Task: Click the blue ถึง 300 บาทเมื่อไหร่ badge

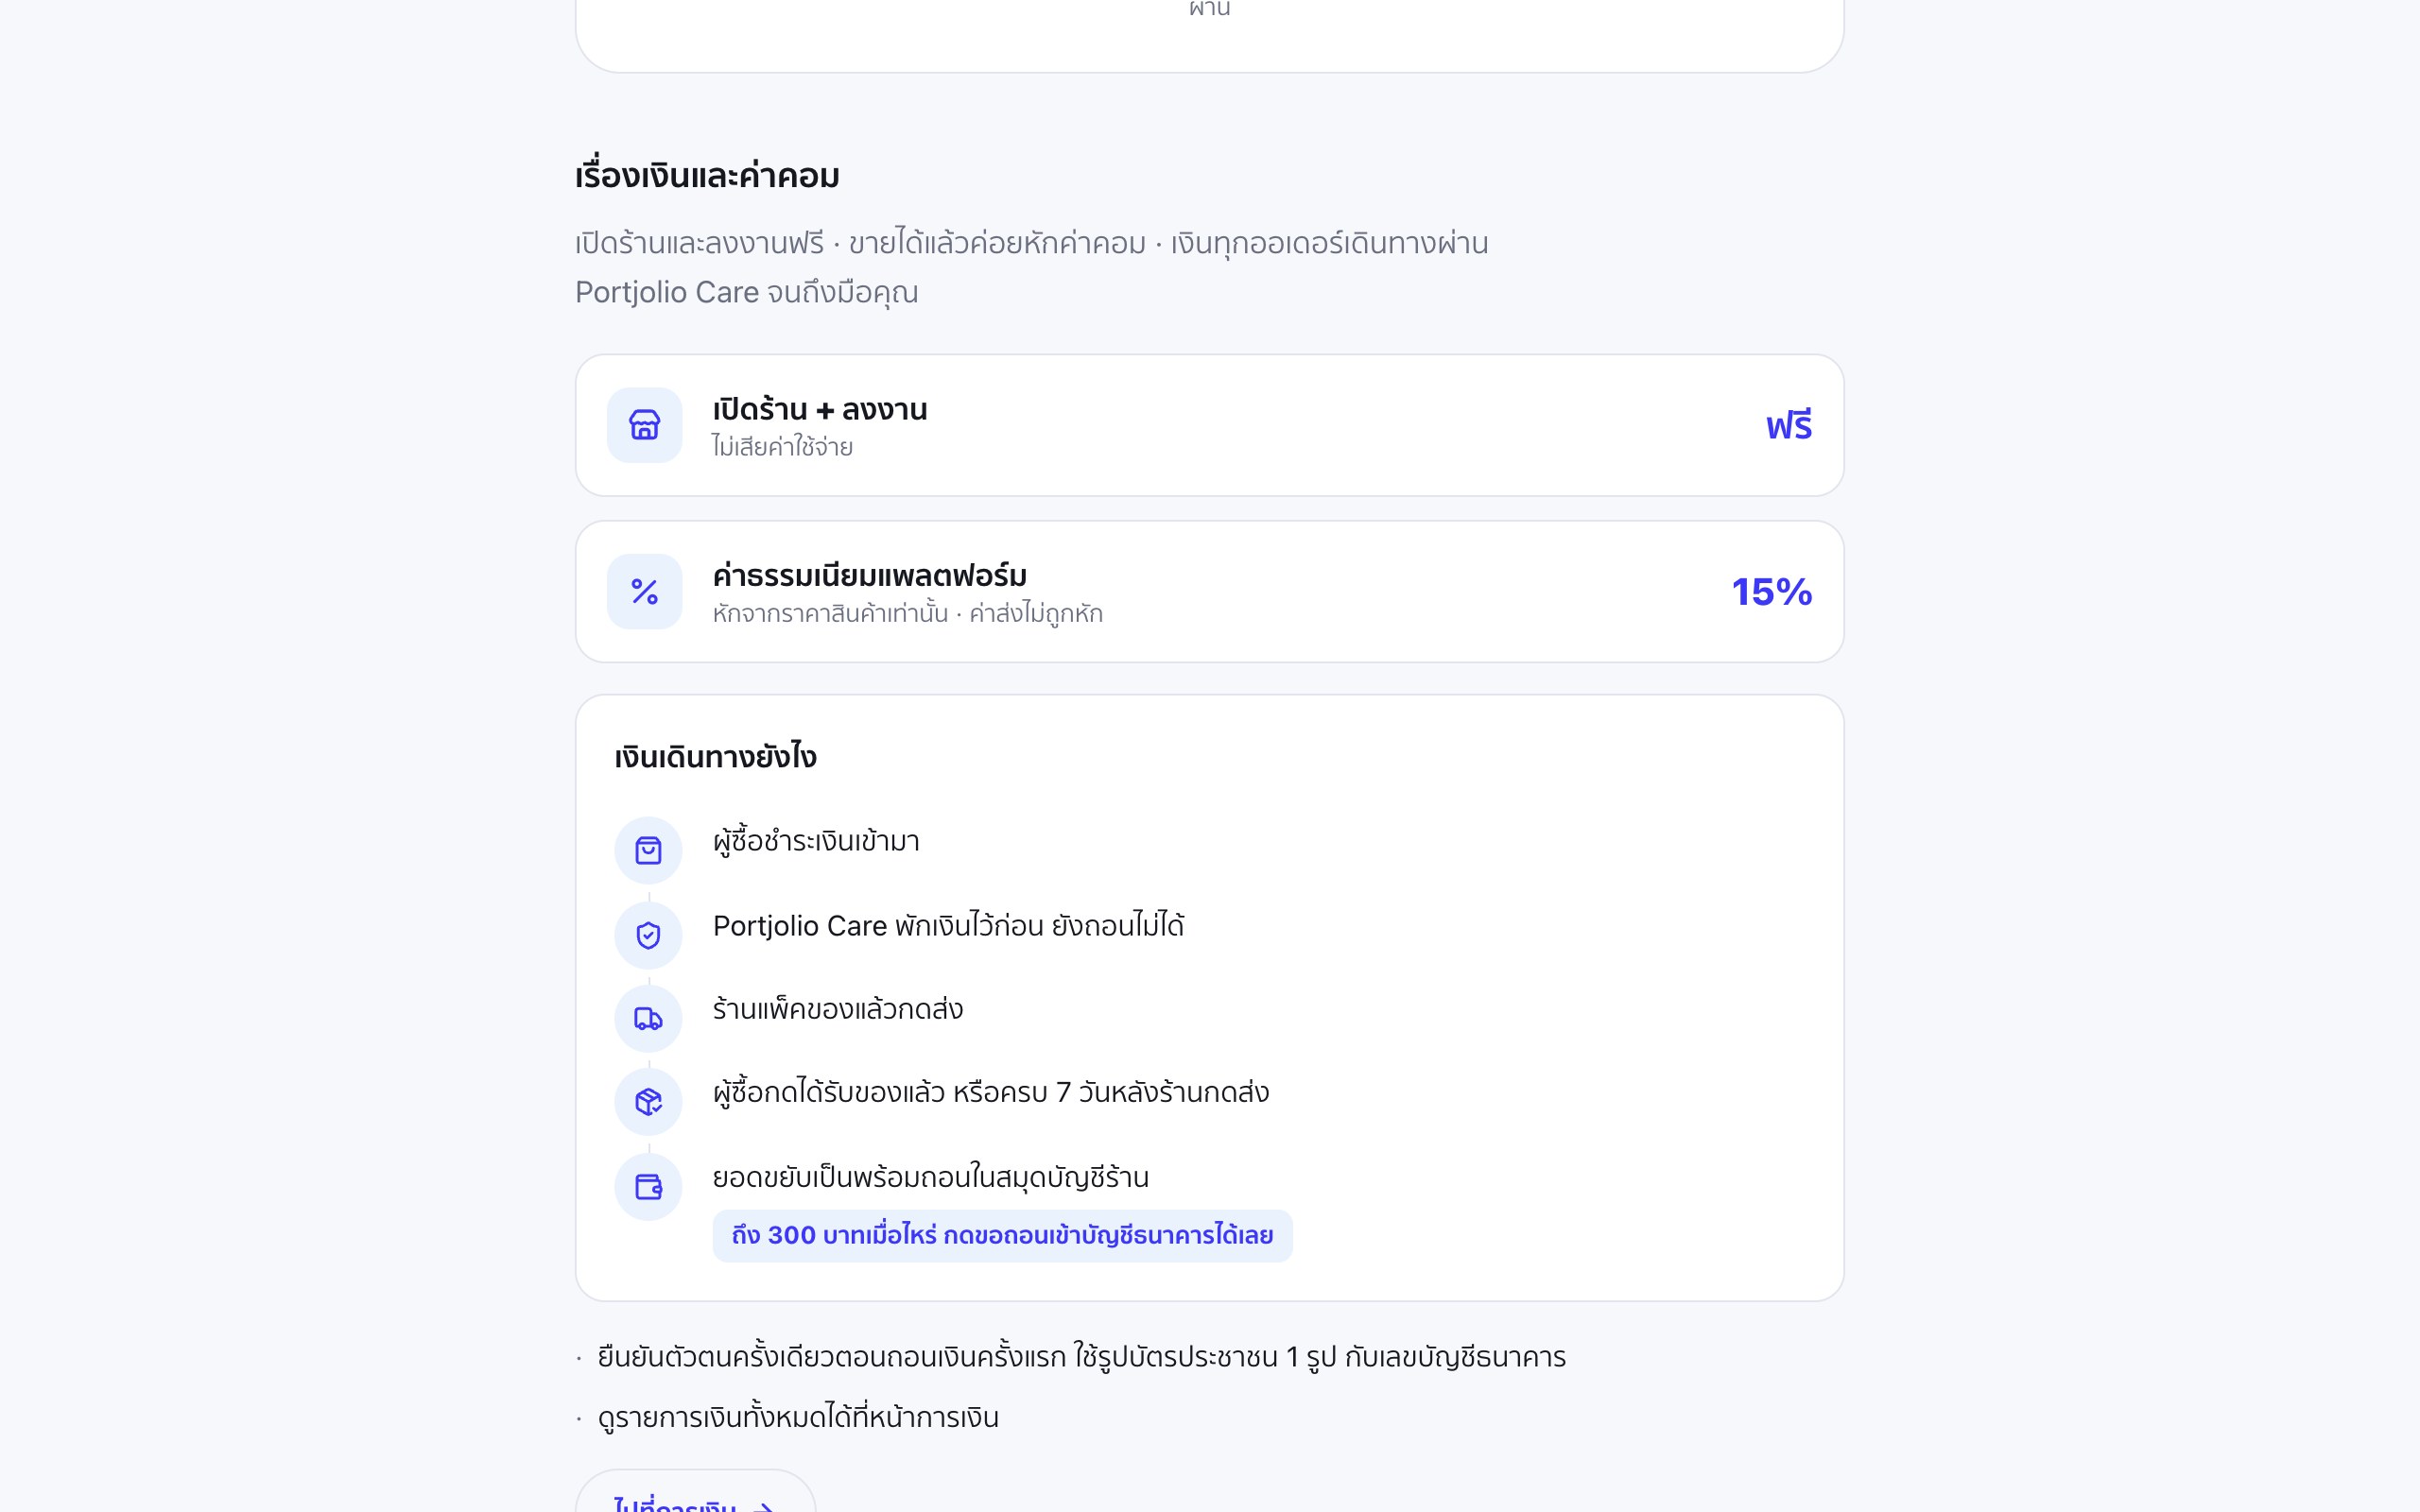Action: (x=1002, y=1236)
